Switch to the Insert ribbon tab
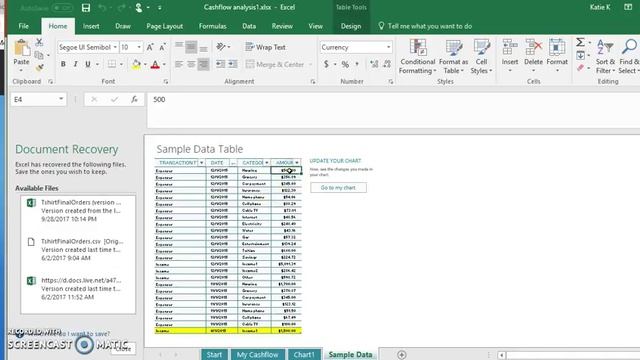 [91, 26]
